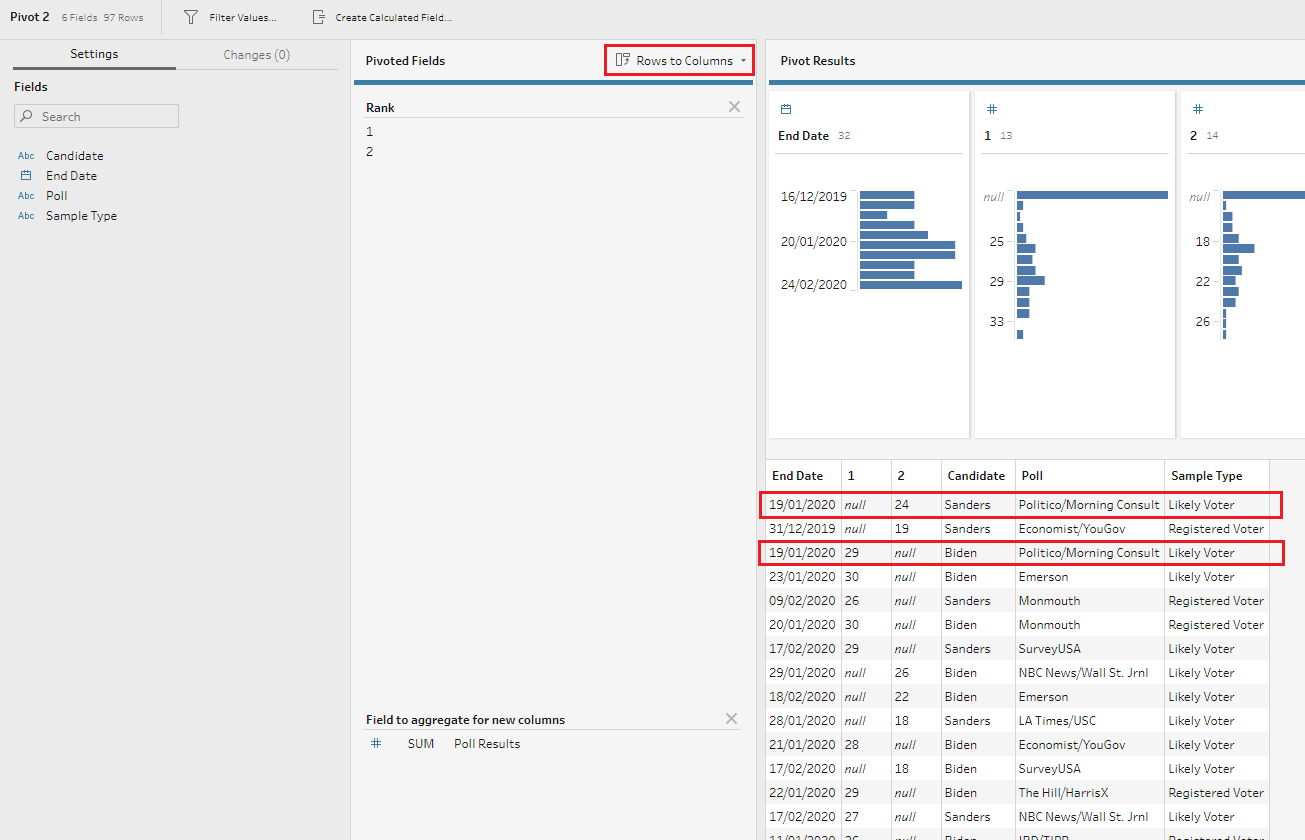Click the Pivot 2 step name
Viewport: 1305px width, 840px height.
pyautogui.click(x=30, y=17)
